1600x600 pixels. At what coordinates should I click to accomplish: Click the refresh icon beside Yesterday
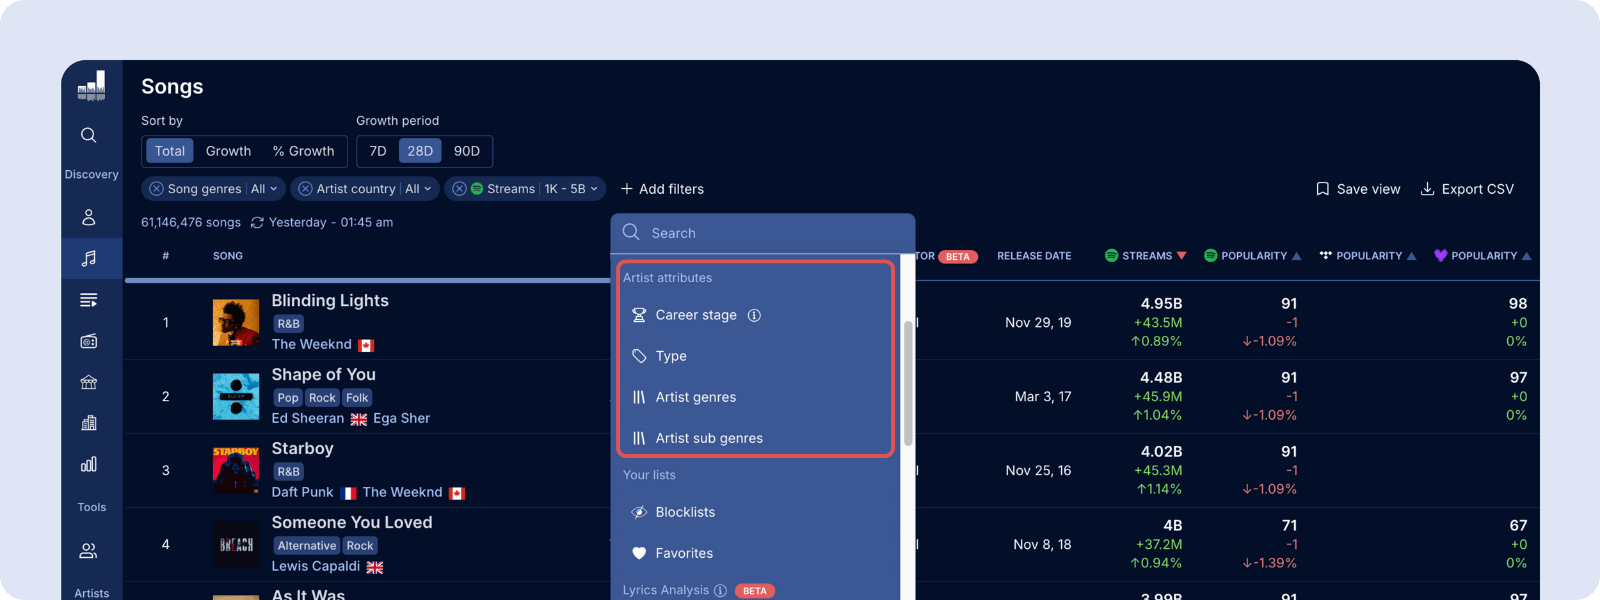[x=257, y=223]
